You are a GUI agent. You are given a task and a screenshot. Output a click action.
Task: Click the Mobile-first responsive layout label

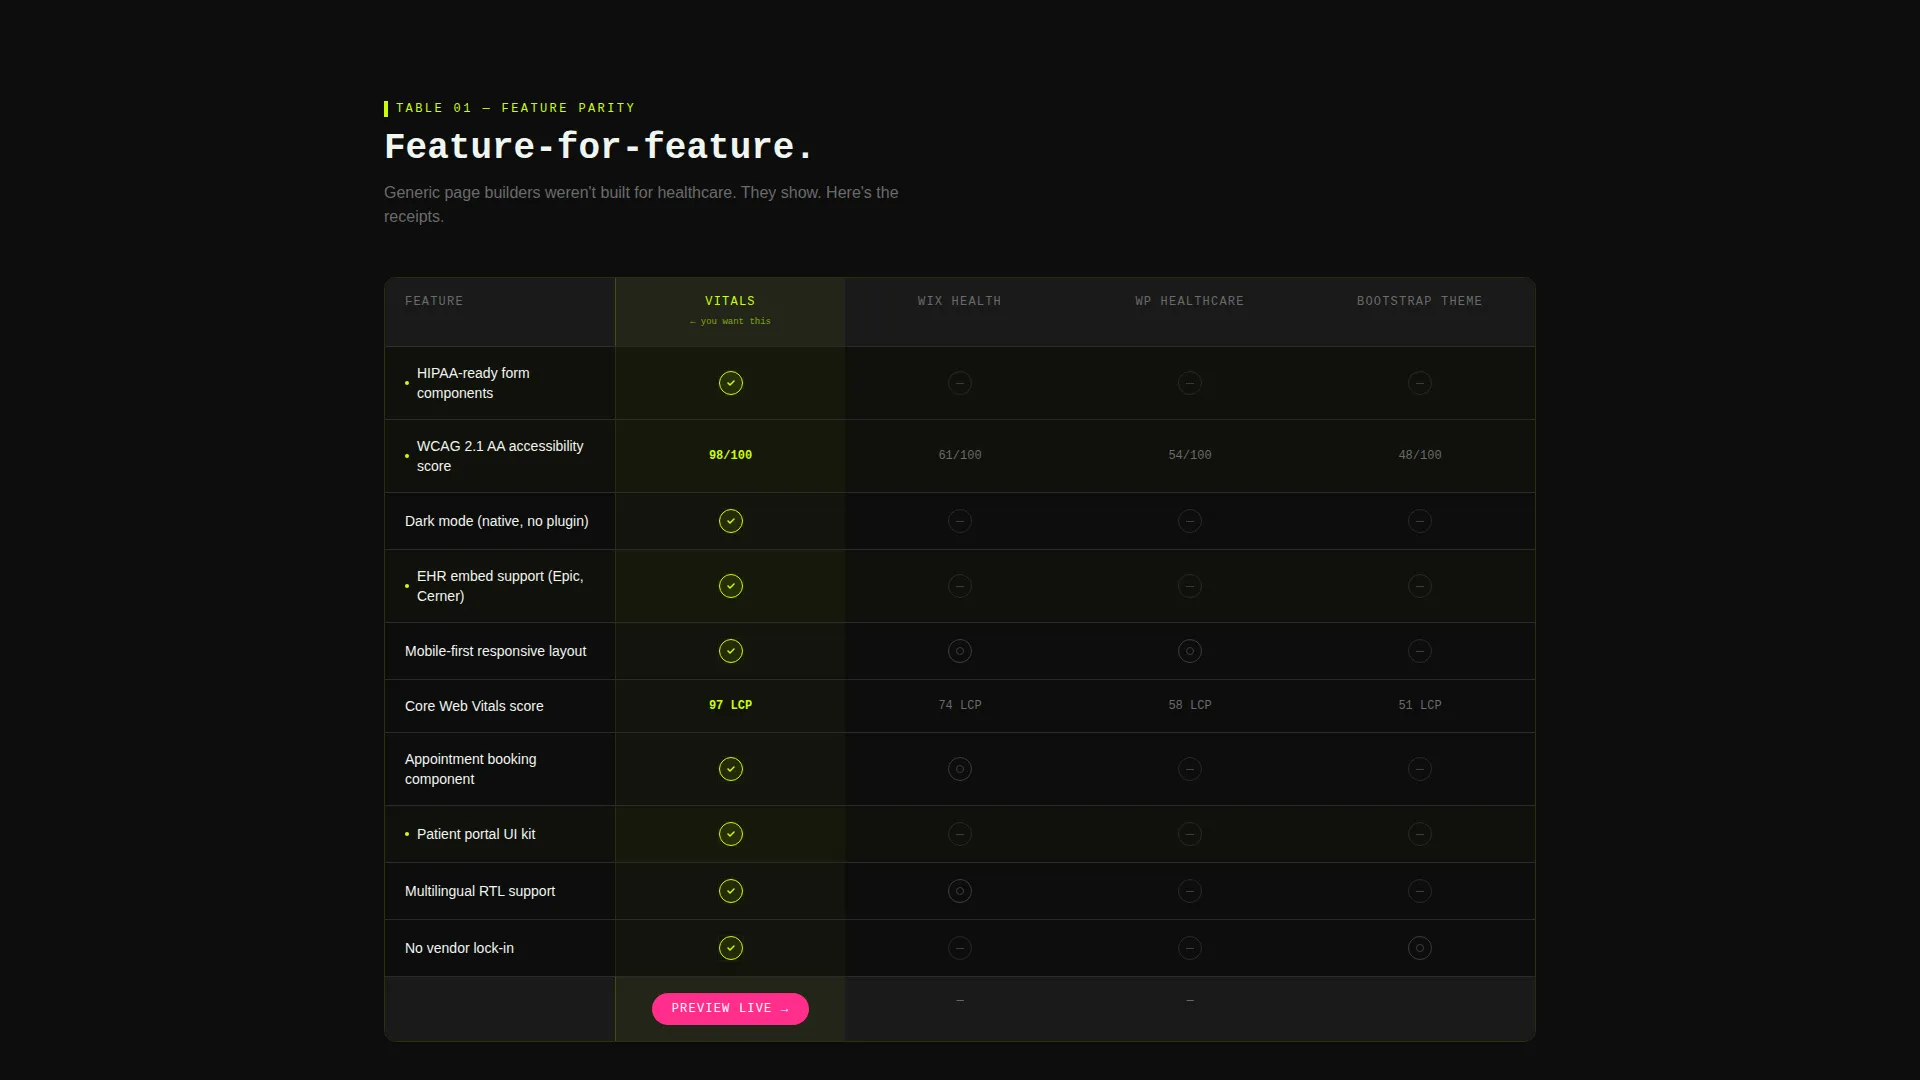(496, 651)
